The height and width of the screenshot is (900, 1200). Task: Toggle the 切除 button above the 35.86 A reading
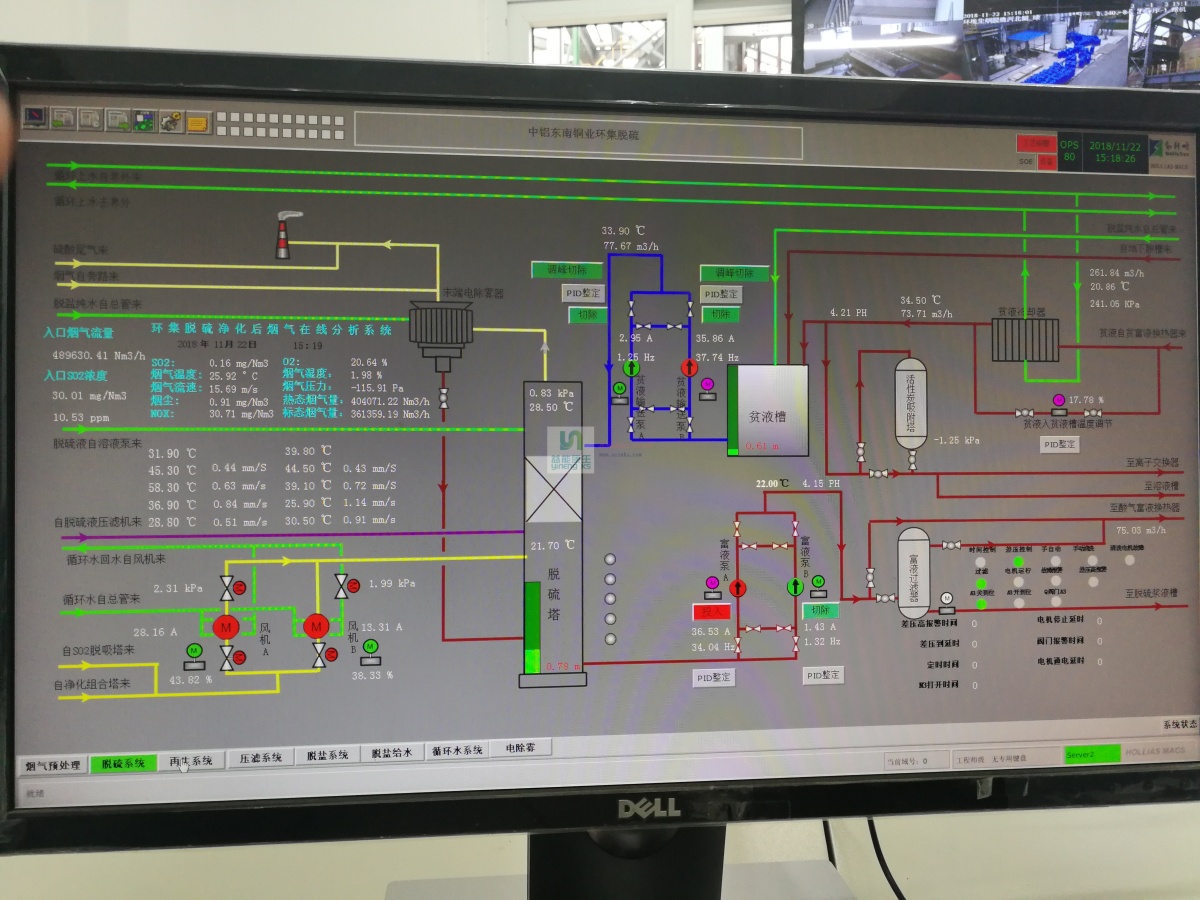click(x=719, y=314)
